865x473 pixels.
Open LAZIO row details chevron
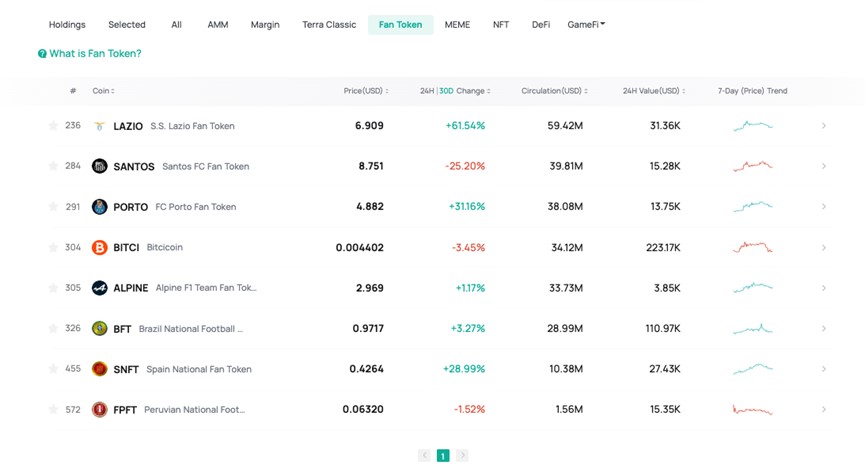pos(824,126)
